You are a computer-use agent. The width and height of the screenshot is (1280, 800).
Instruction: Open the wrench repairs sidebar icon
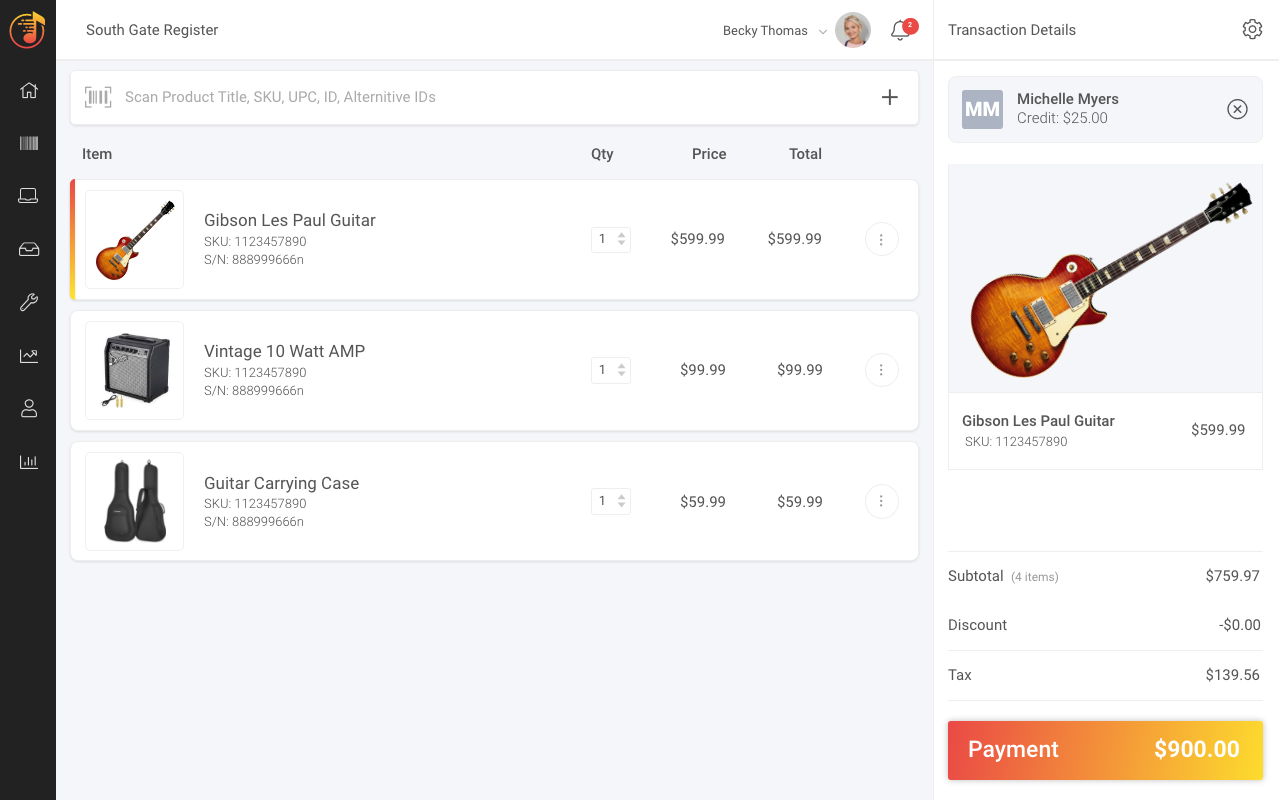29,302
